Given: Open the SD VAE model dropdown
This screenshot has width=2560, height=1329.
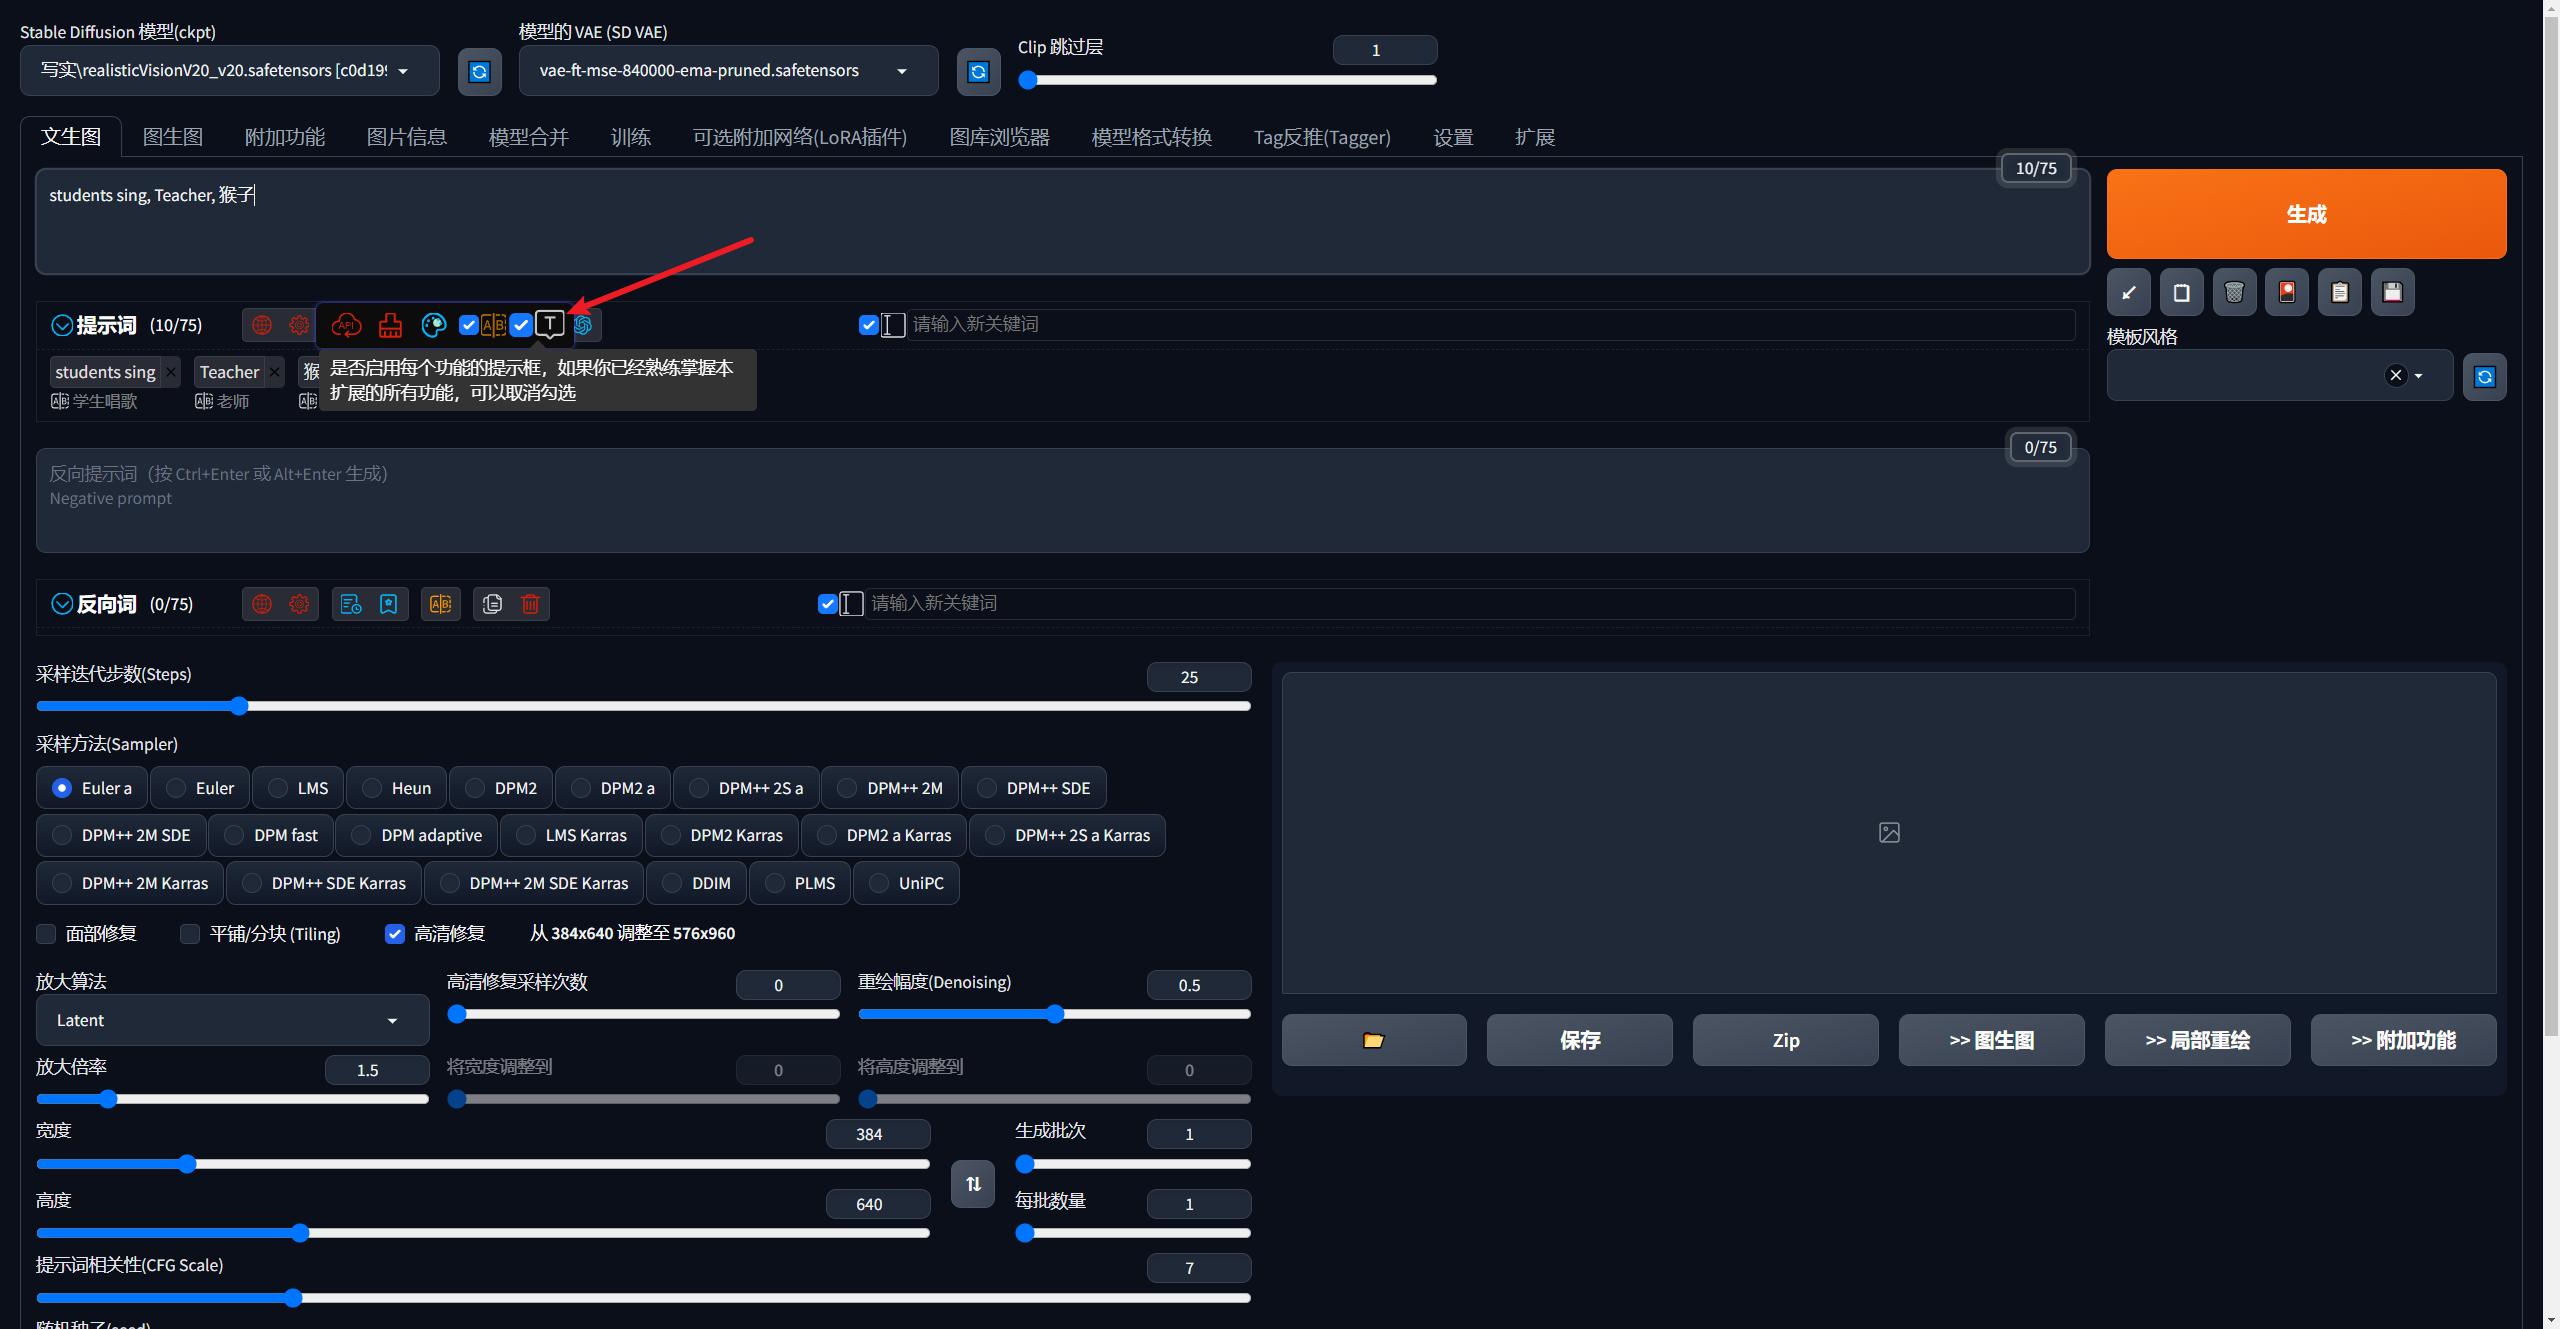Looking at the screenshot, I should pyautogui.click(x=727, y=71).
